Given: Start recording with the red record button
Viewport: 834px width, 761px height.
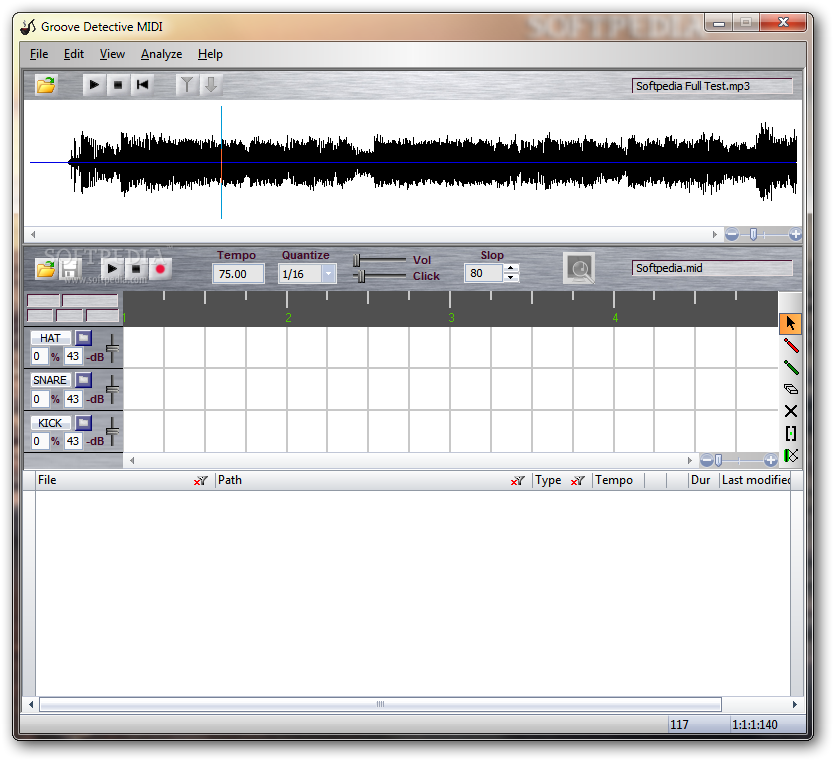Looking at the screenshot, I should pos(160,269).
